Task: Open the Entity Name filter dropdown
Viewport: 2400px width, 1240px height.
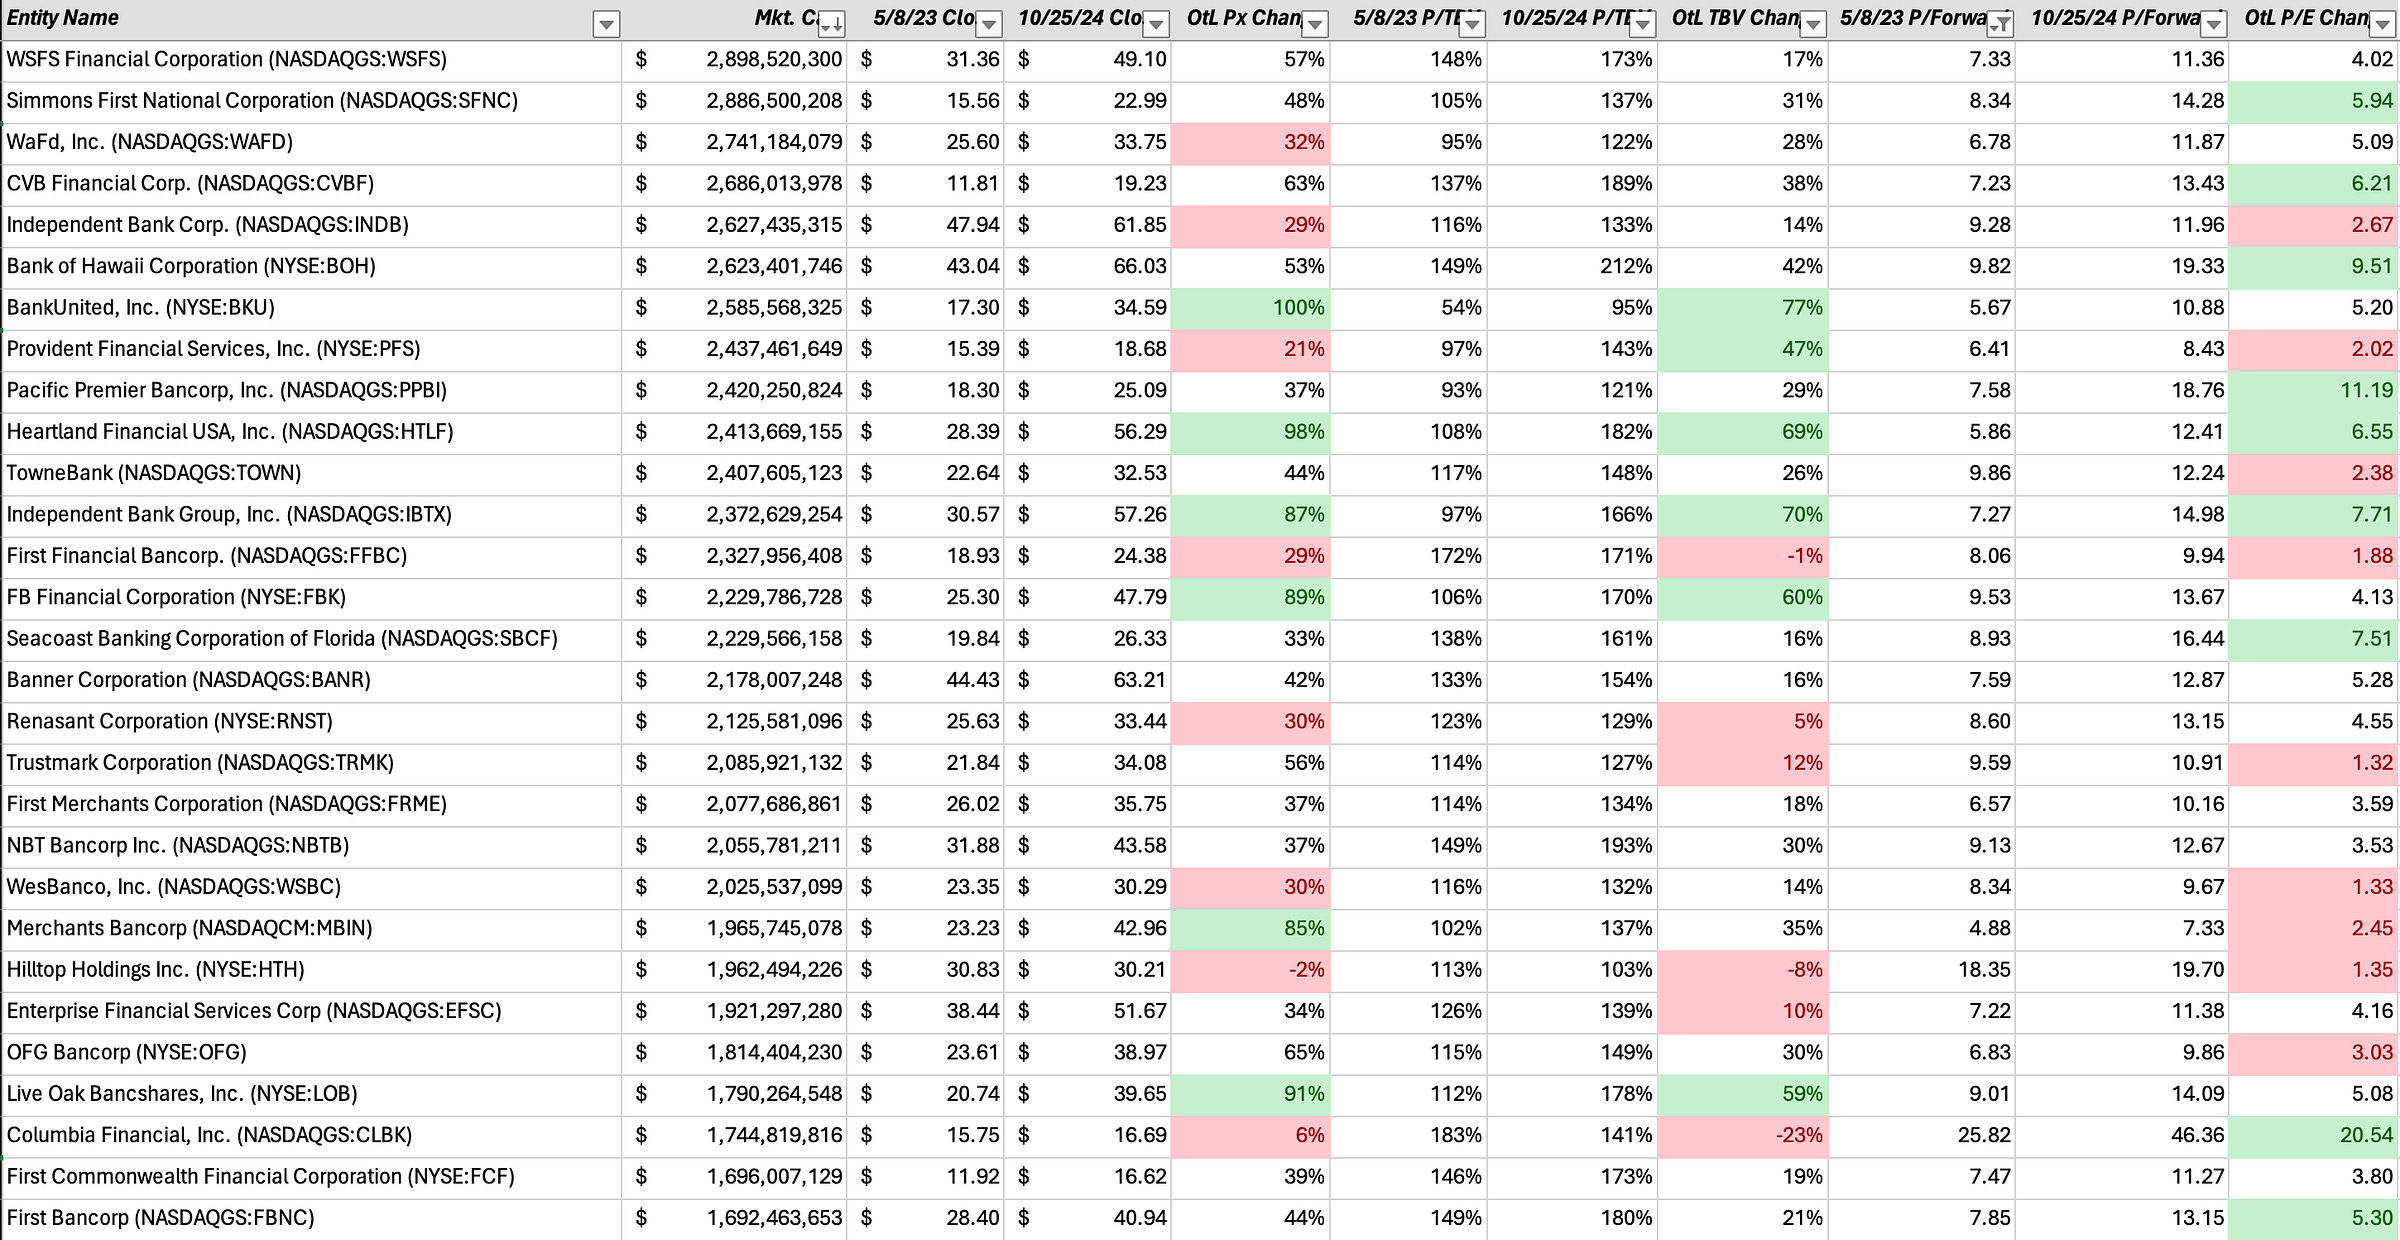Action: tap(606, 24)
